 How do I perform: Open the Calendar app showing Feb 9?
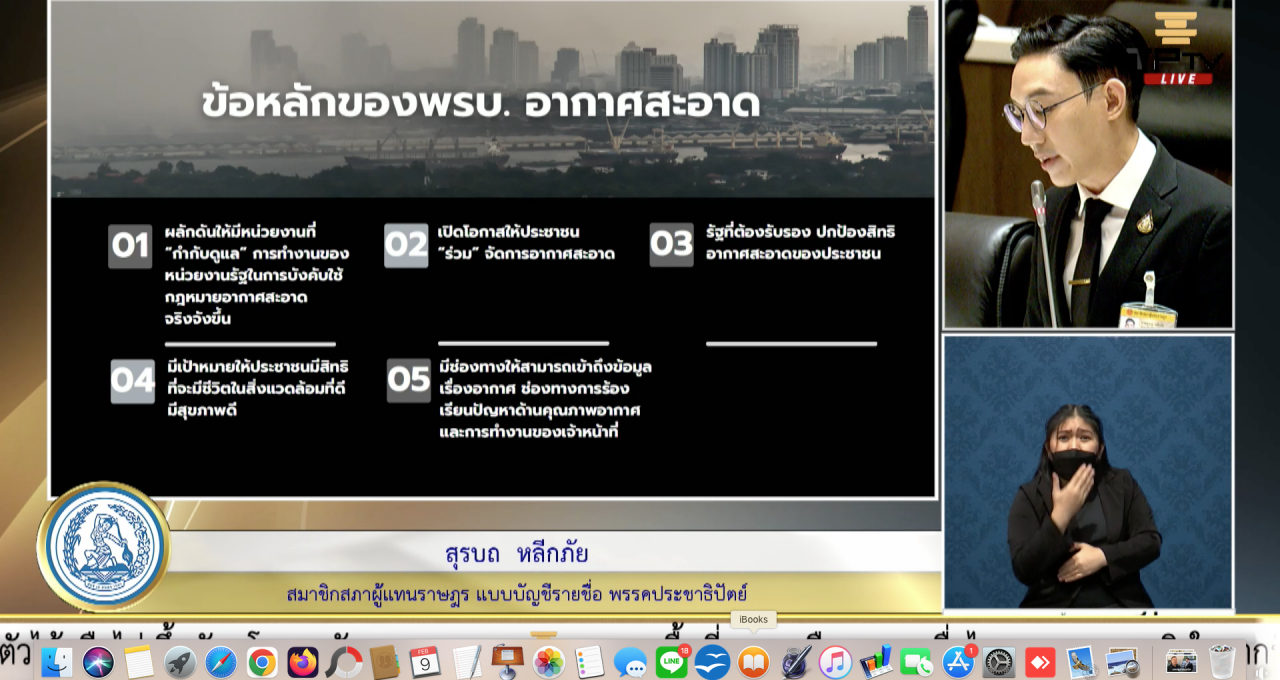point(425,662)
